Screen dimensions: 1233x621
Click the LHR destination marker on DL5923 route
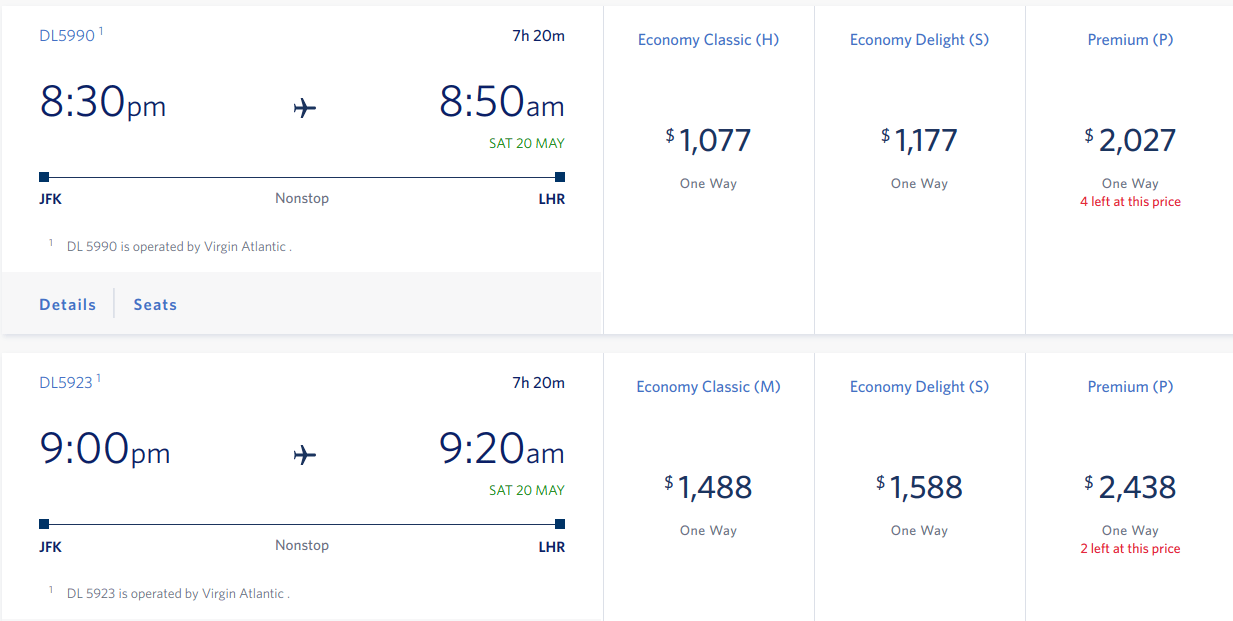(560, 524)
